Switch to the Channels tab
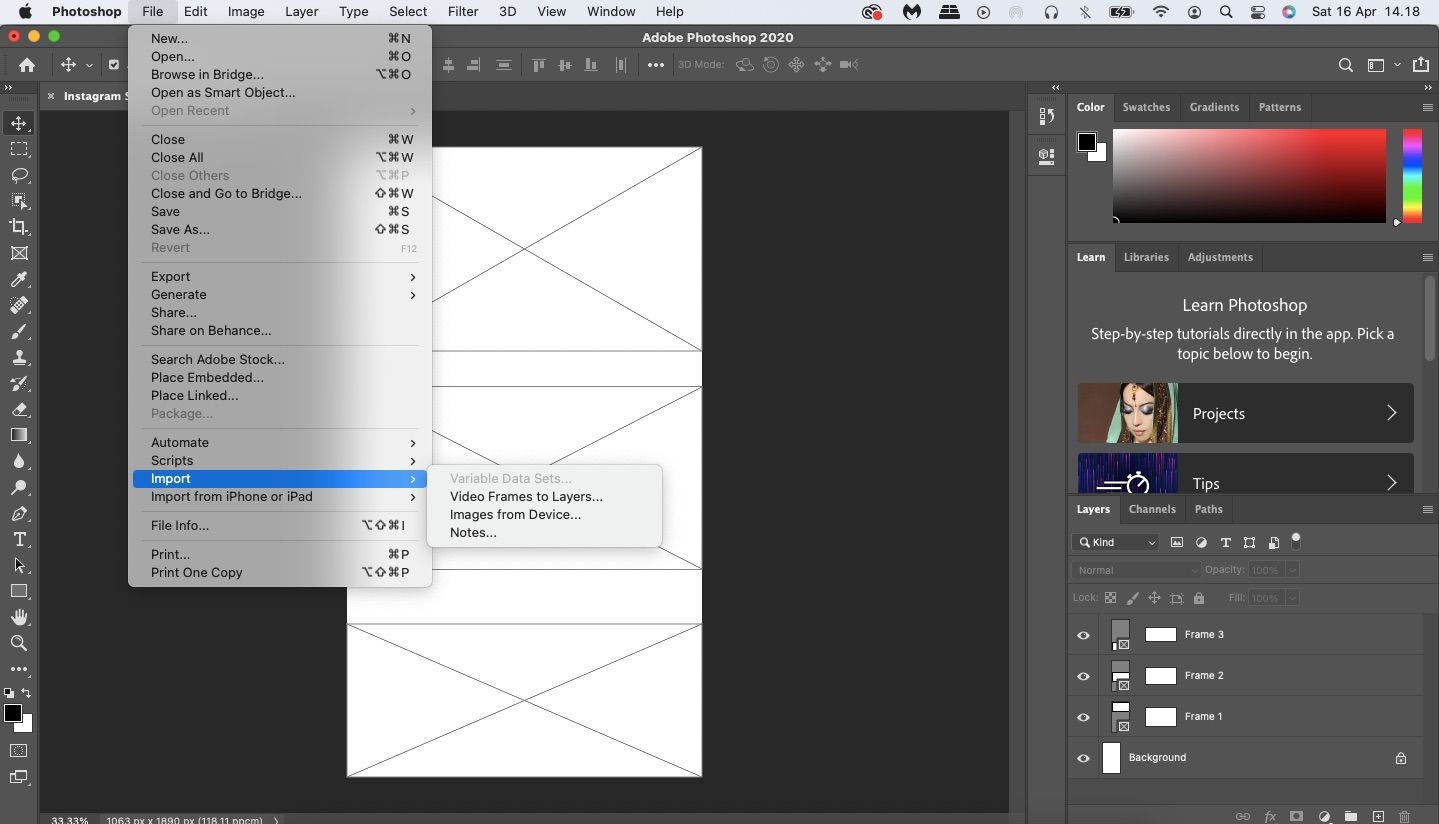Image resolution: width=1439 pixels, height=824 pixels. tap(1152, 509)
